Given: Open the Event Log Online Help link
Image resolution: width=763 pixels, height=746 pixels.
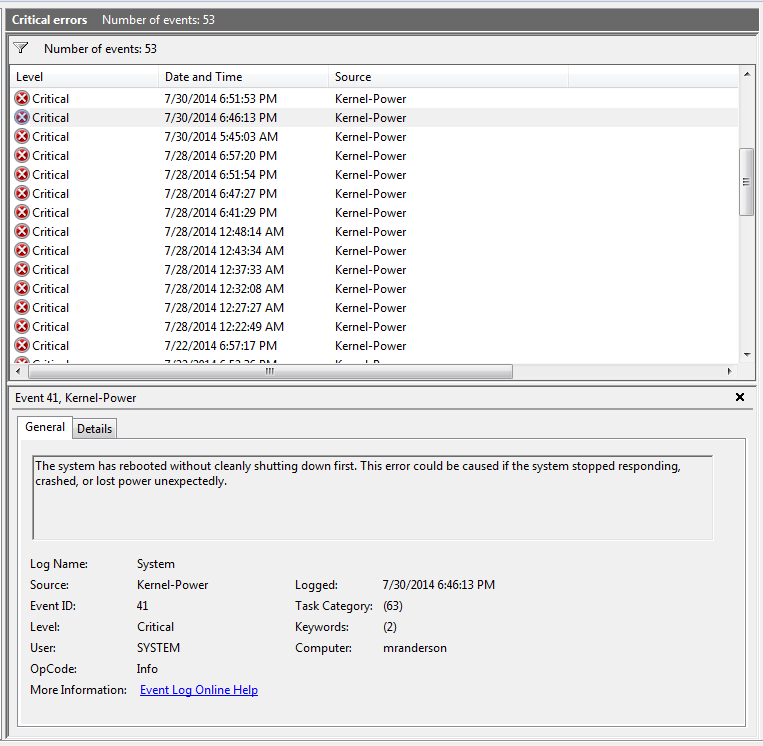Looking at the screenshot, I should tap(199, 690).
